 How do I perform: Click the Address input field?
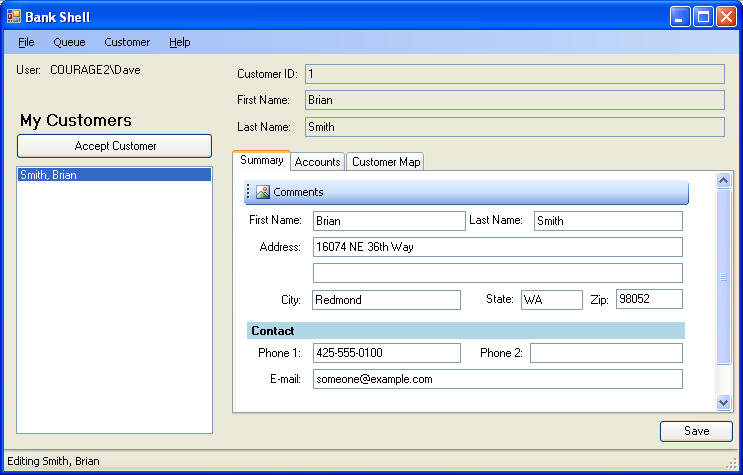(x=497, y=247)
